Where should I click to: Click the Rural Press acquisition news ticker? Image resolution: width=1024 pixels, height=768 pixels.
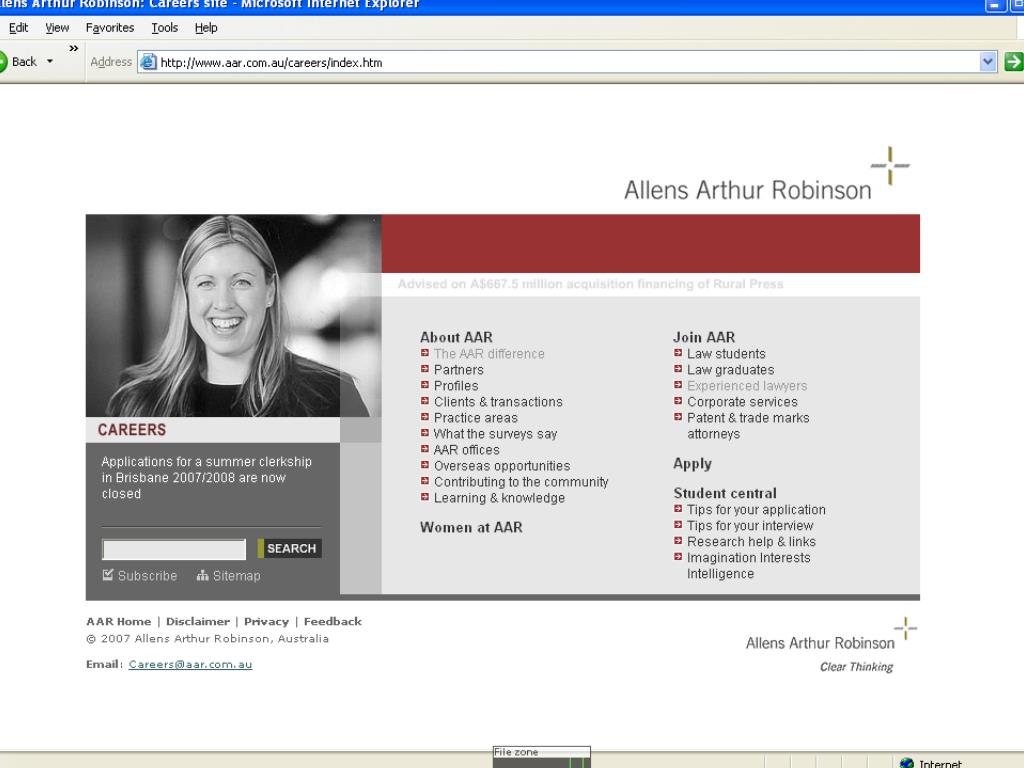590,284
